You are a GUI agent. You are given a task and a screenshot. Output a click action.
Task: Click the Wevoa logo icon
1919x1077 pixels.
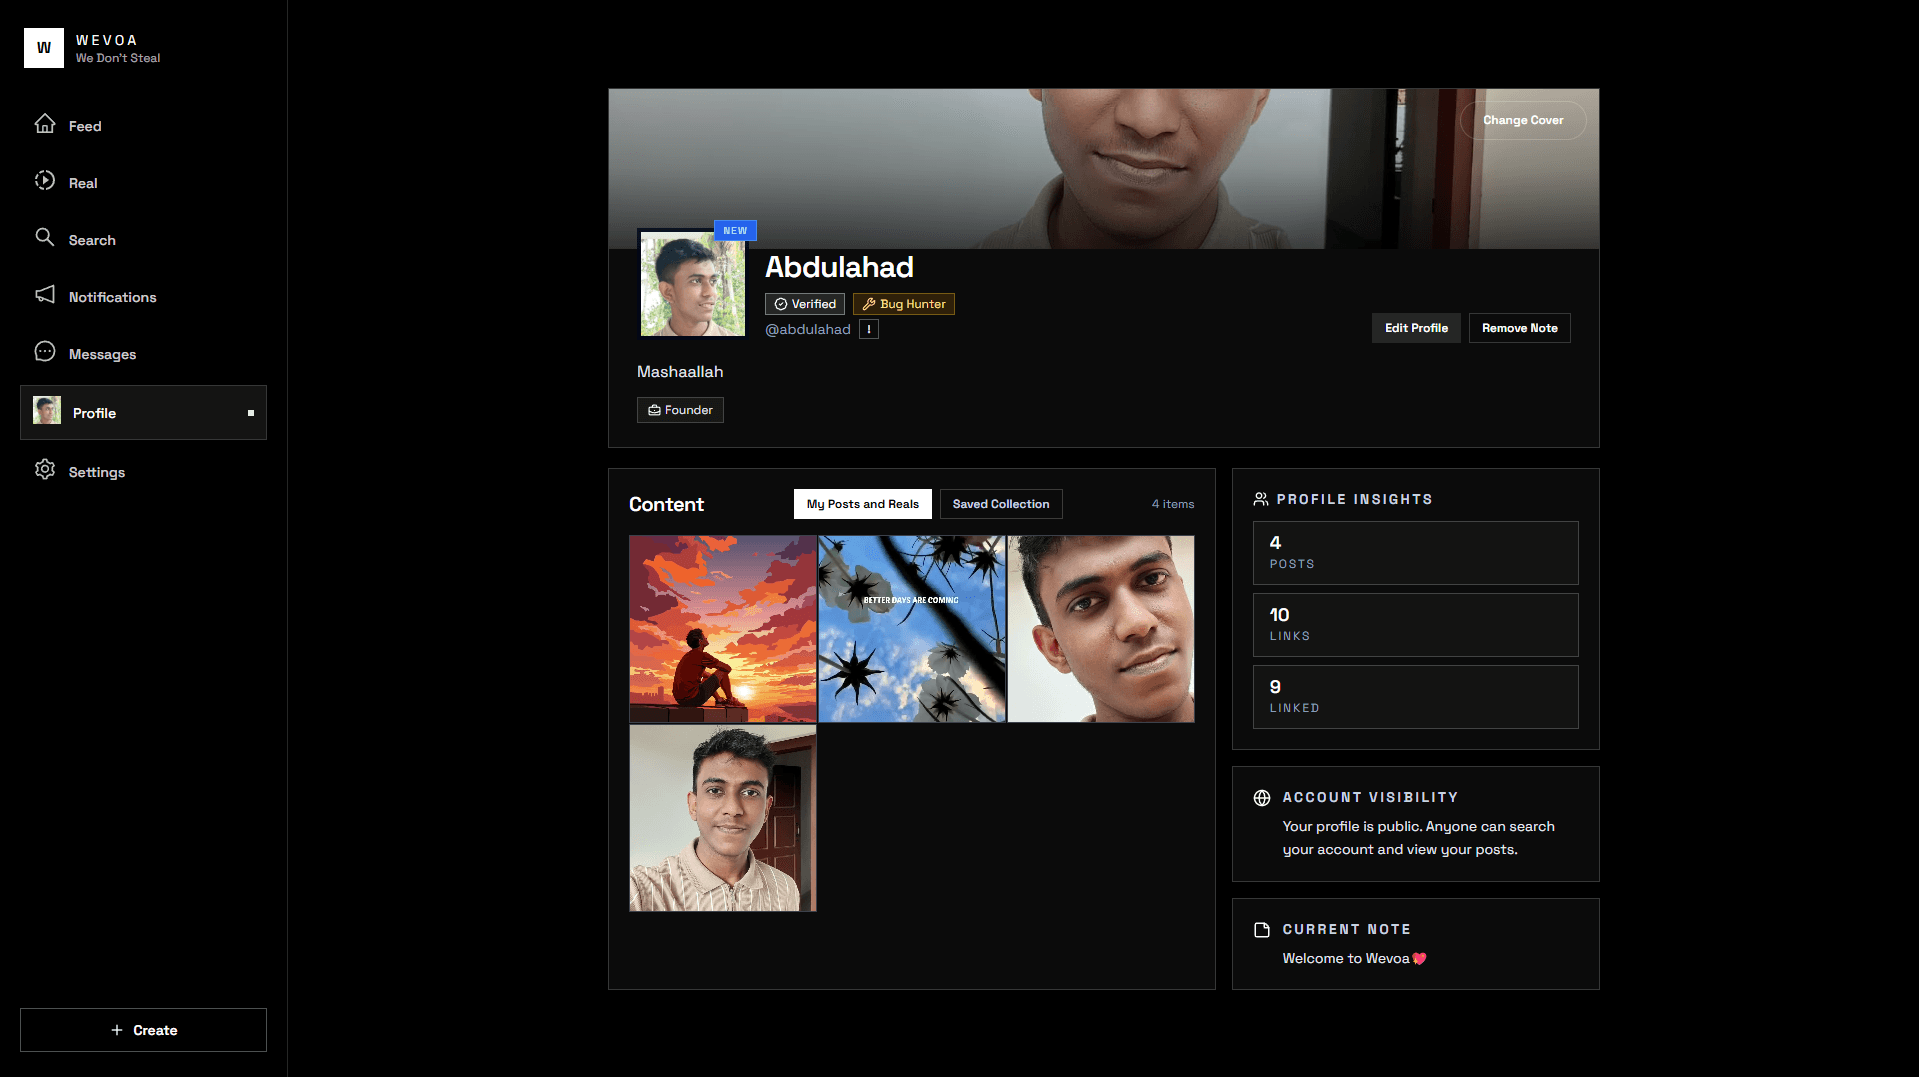click(x=44, y=48)
